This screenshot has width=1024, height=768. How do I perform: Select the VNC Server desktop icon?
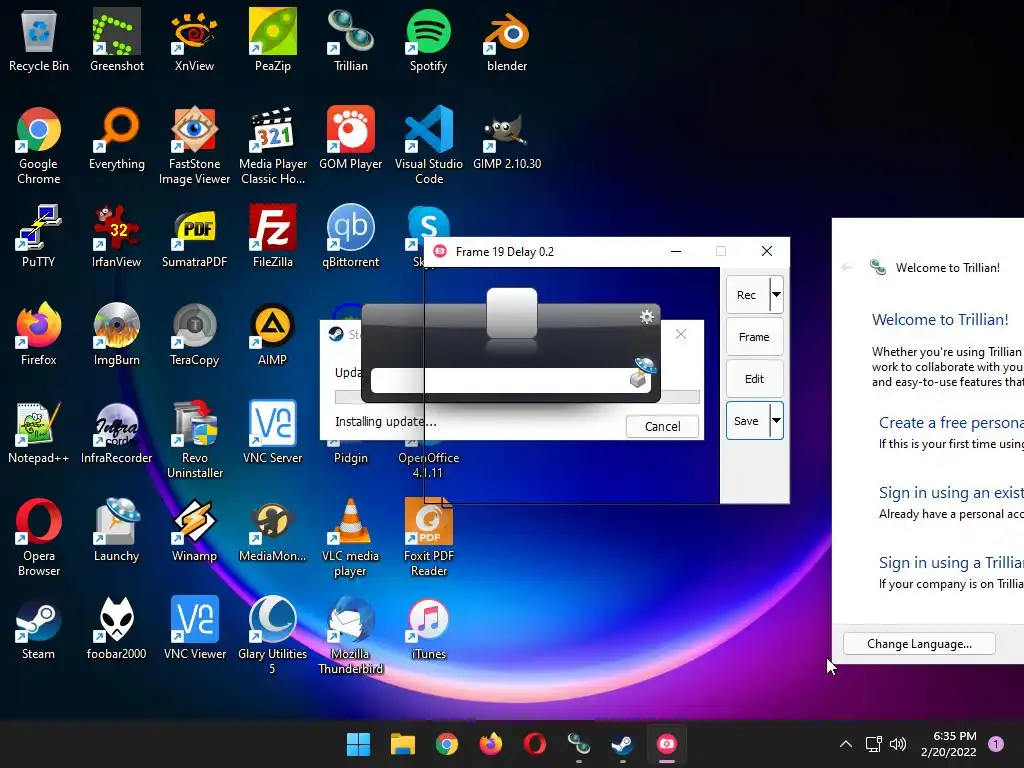(272, 432)
